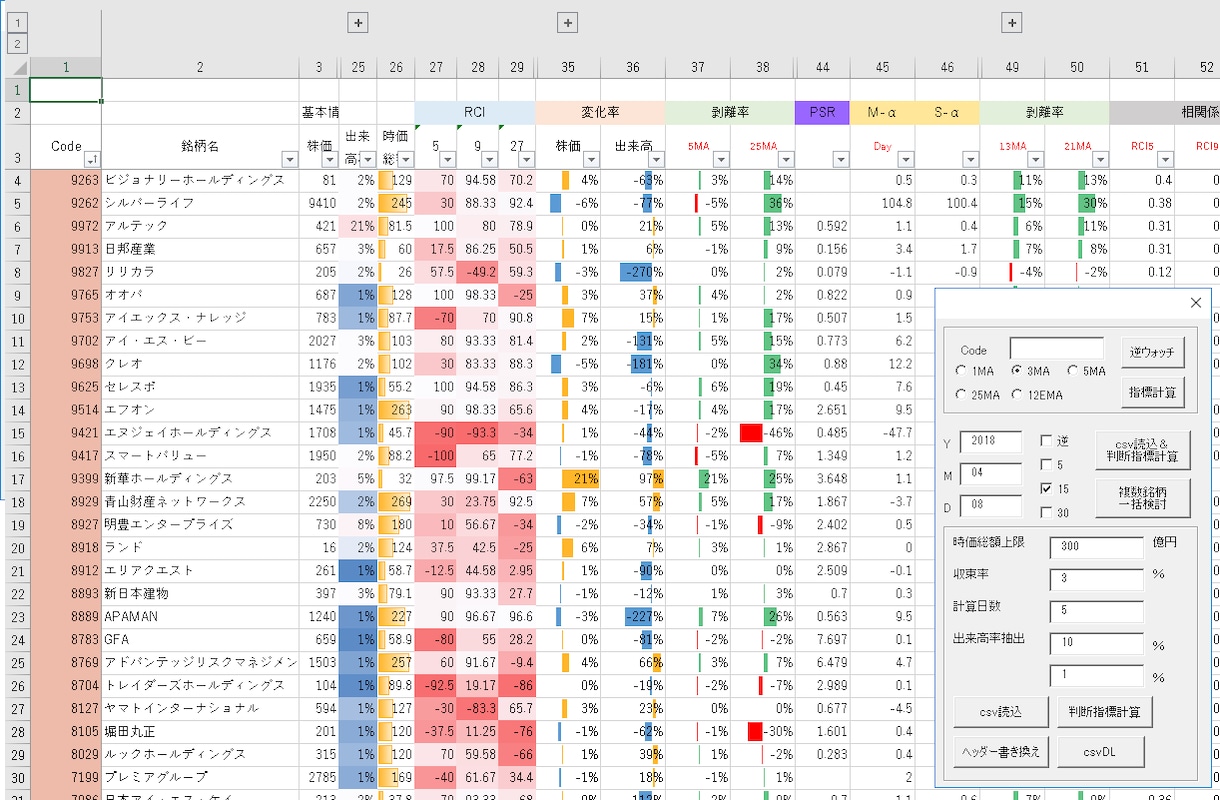
Task: Click the 指標計算 button beside 5MA
Action: pos(1153,392)
